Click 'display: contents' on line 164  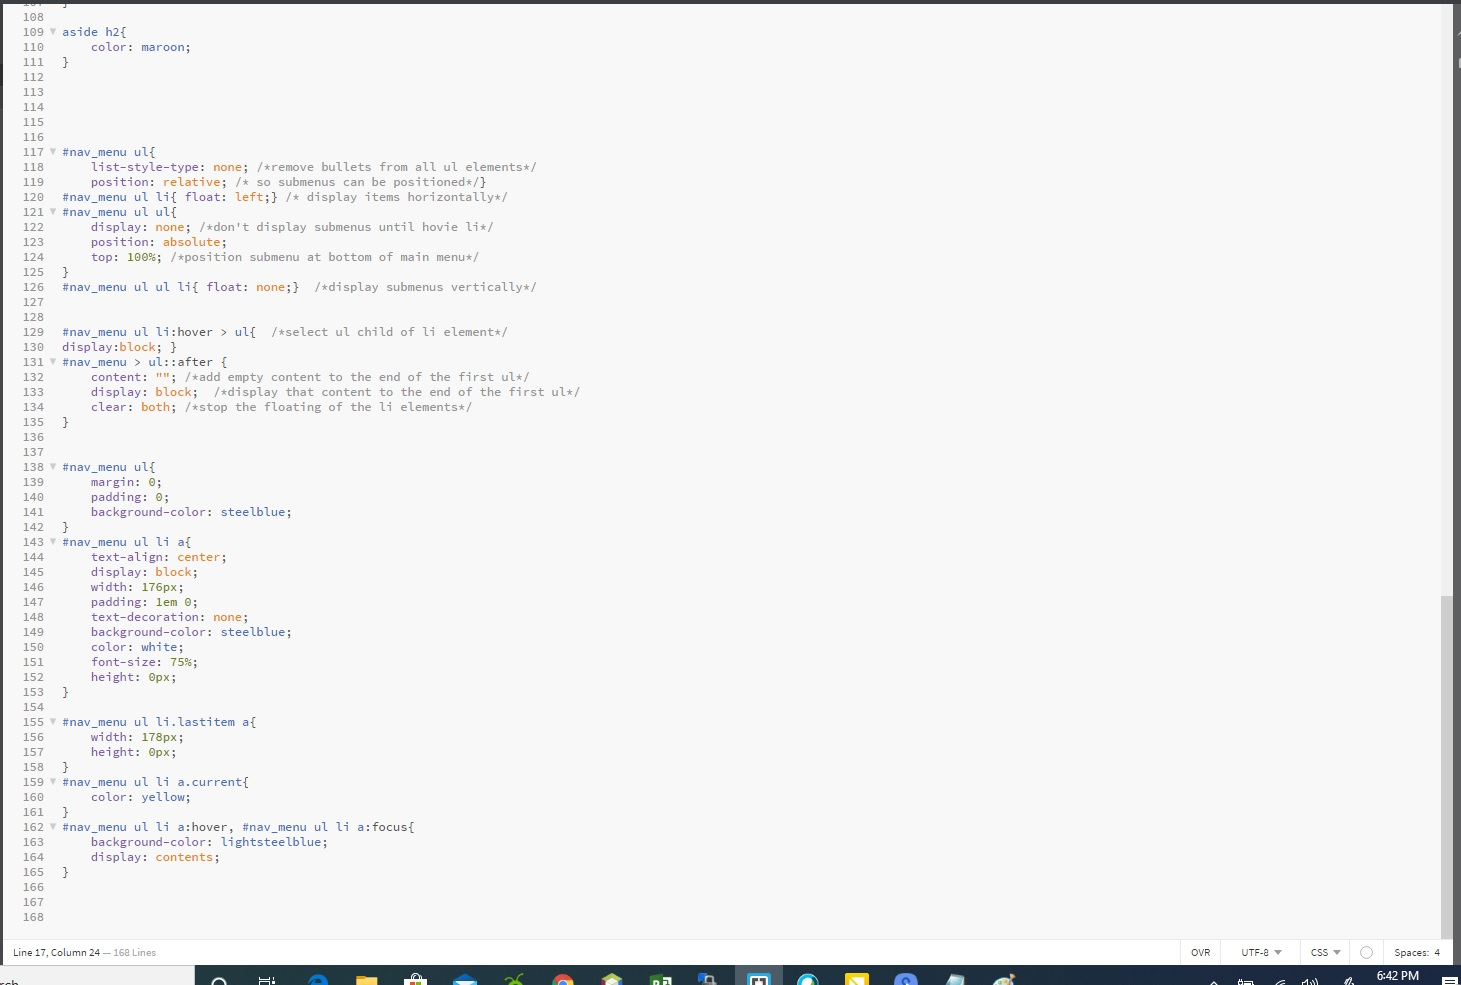pos(152,857)
